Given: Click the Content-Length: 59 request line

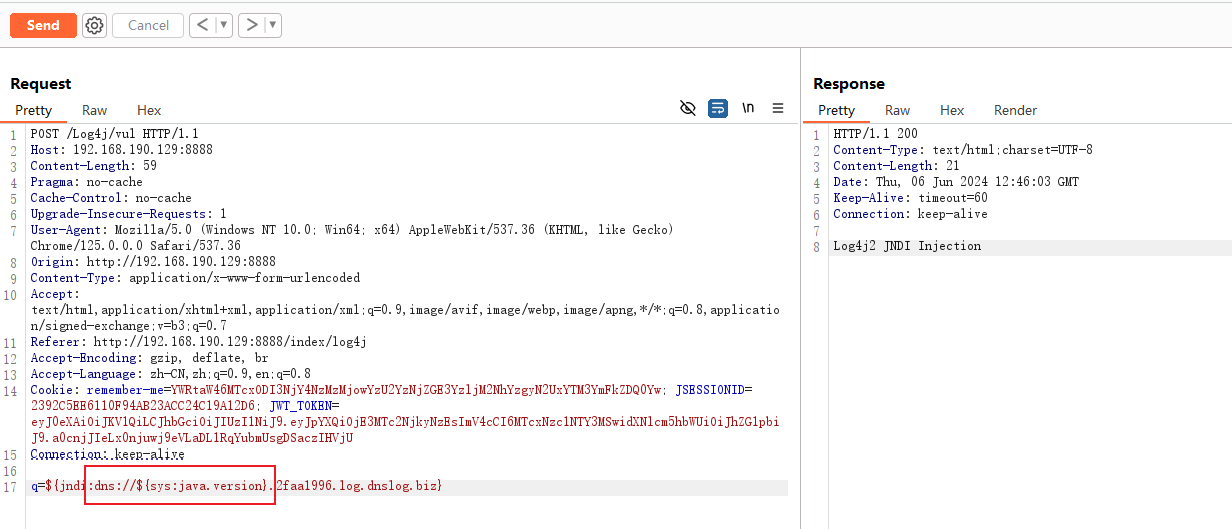Looking at the screenshot, I should coord(93,166).
